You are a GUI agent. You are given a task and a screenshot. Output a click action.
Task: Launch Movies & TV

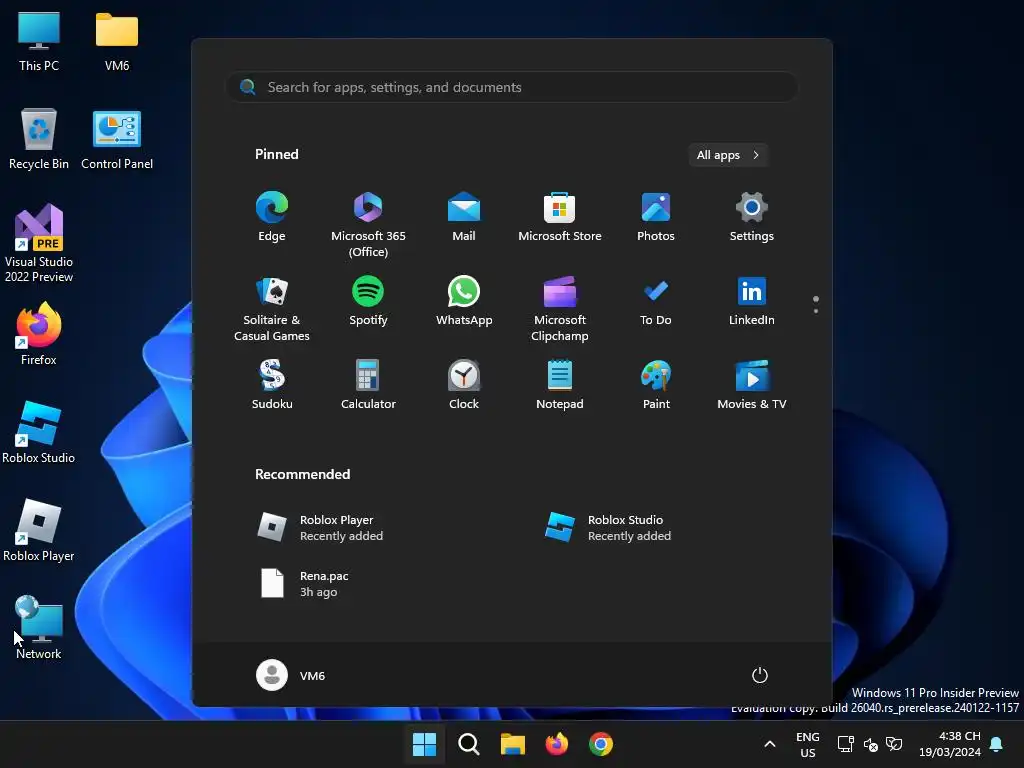752,385
